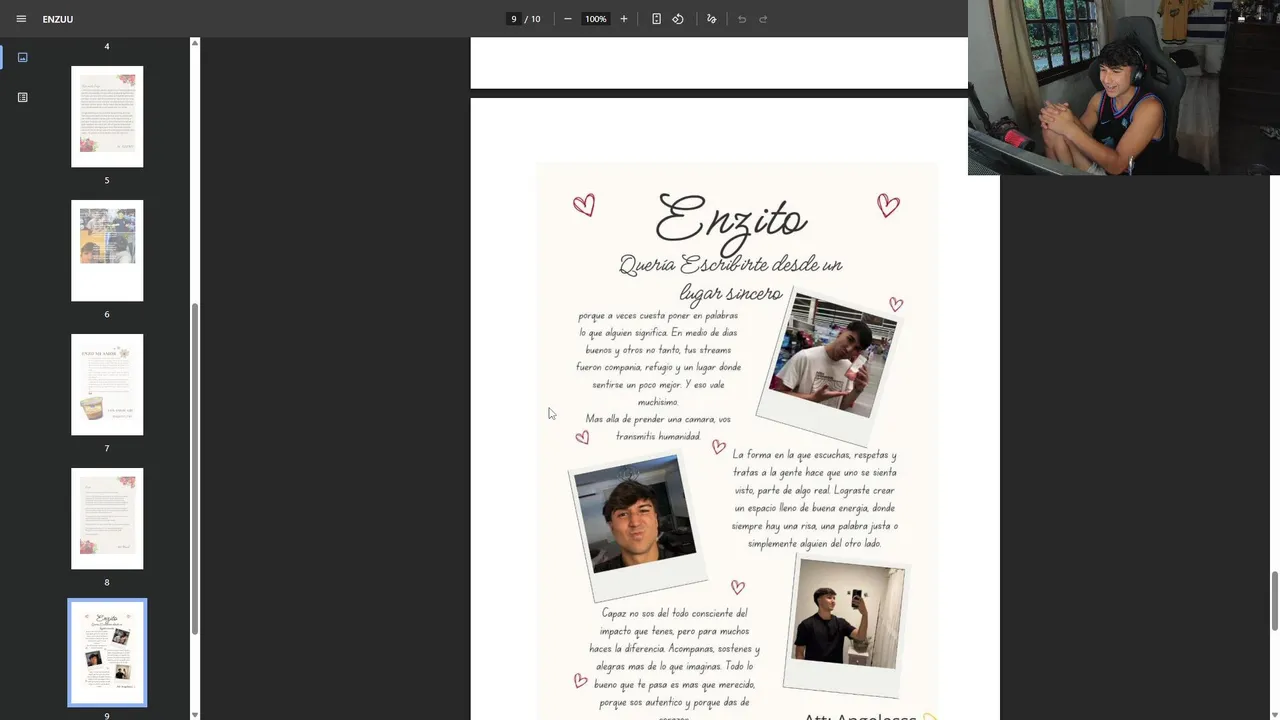Click the undo arrow in the toolbar

click(x=742, y=19)
